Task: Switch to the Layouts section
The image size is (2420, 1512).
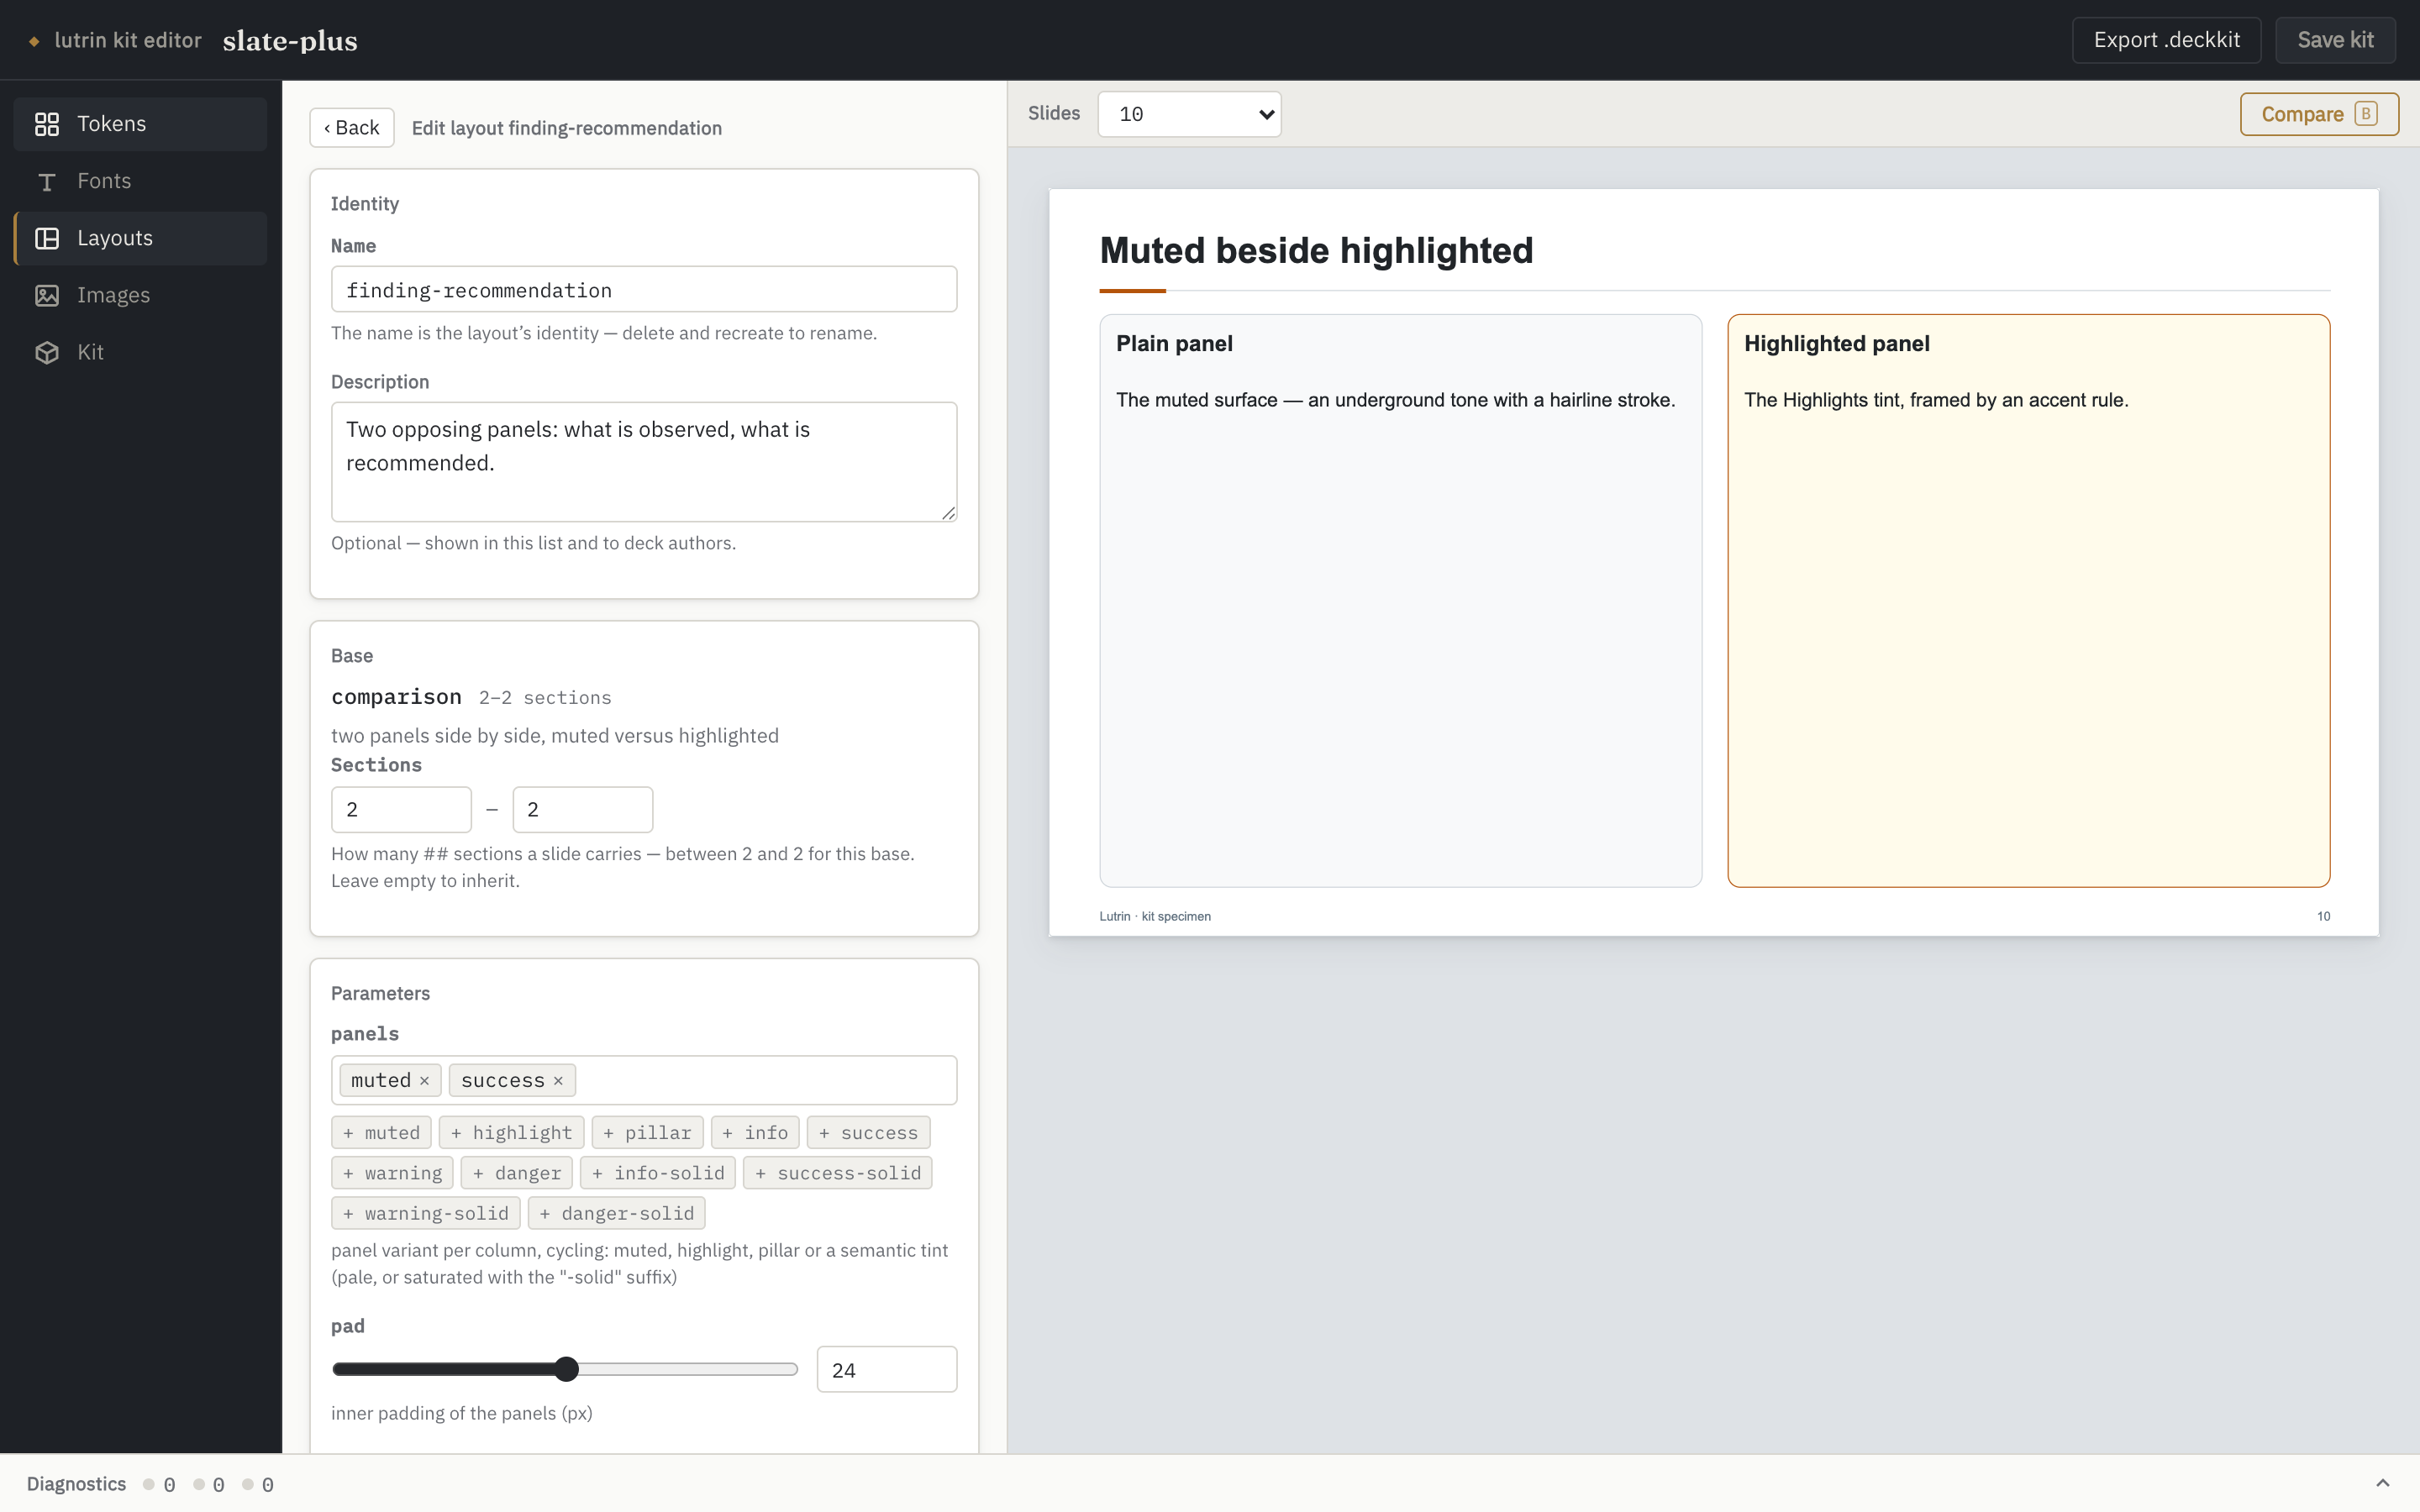Action: (x=140, y=238)
